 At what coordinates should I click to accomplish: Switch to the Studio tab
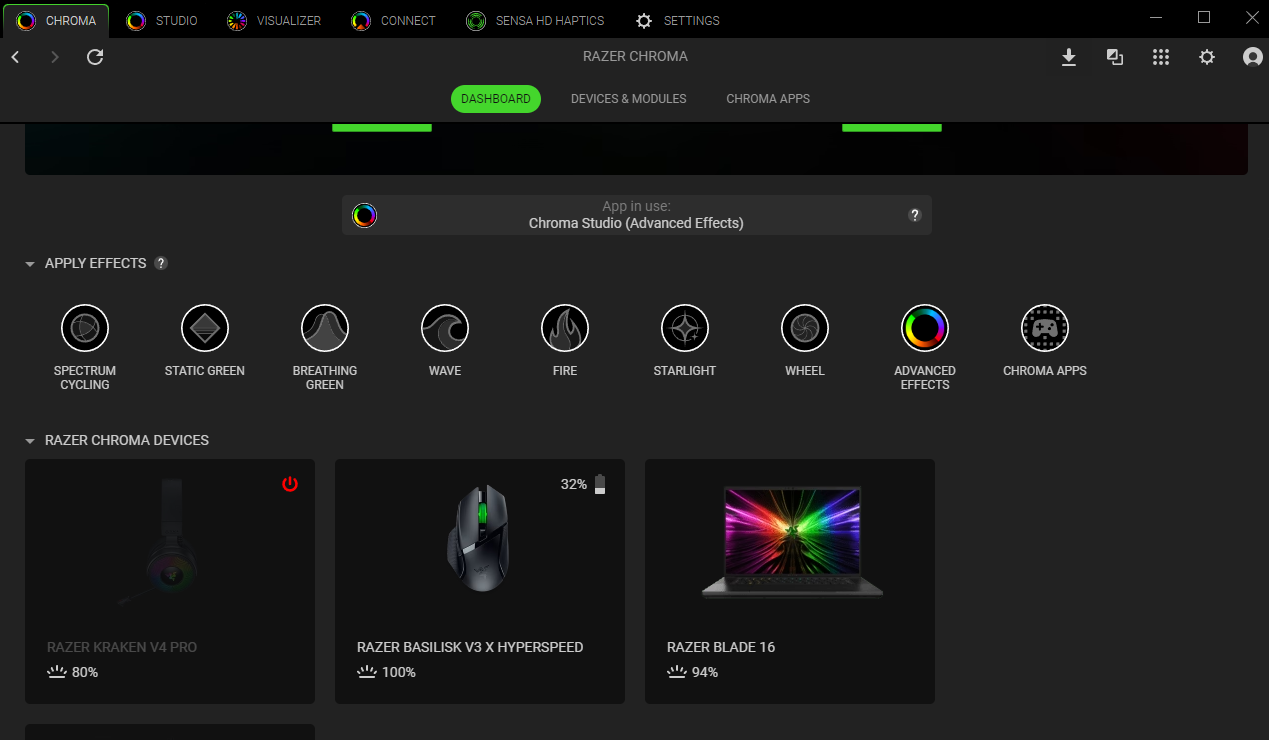click(x=162, y=20)
